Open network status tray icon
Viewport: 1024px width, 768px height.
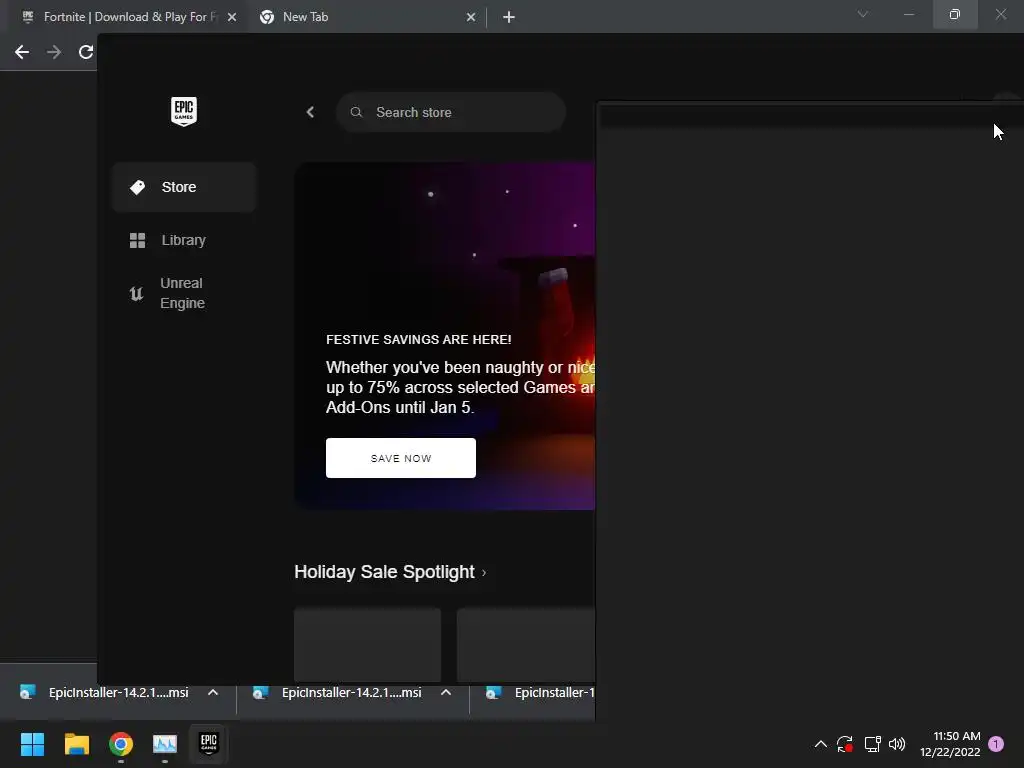[872, 744]
